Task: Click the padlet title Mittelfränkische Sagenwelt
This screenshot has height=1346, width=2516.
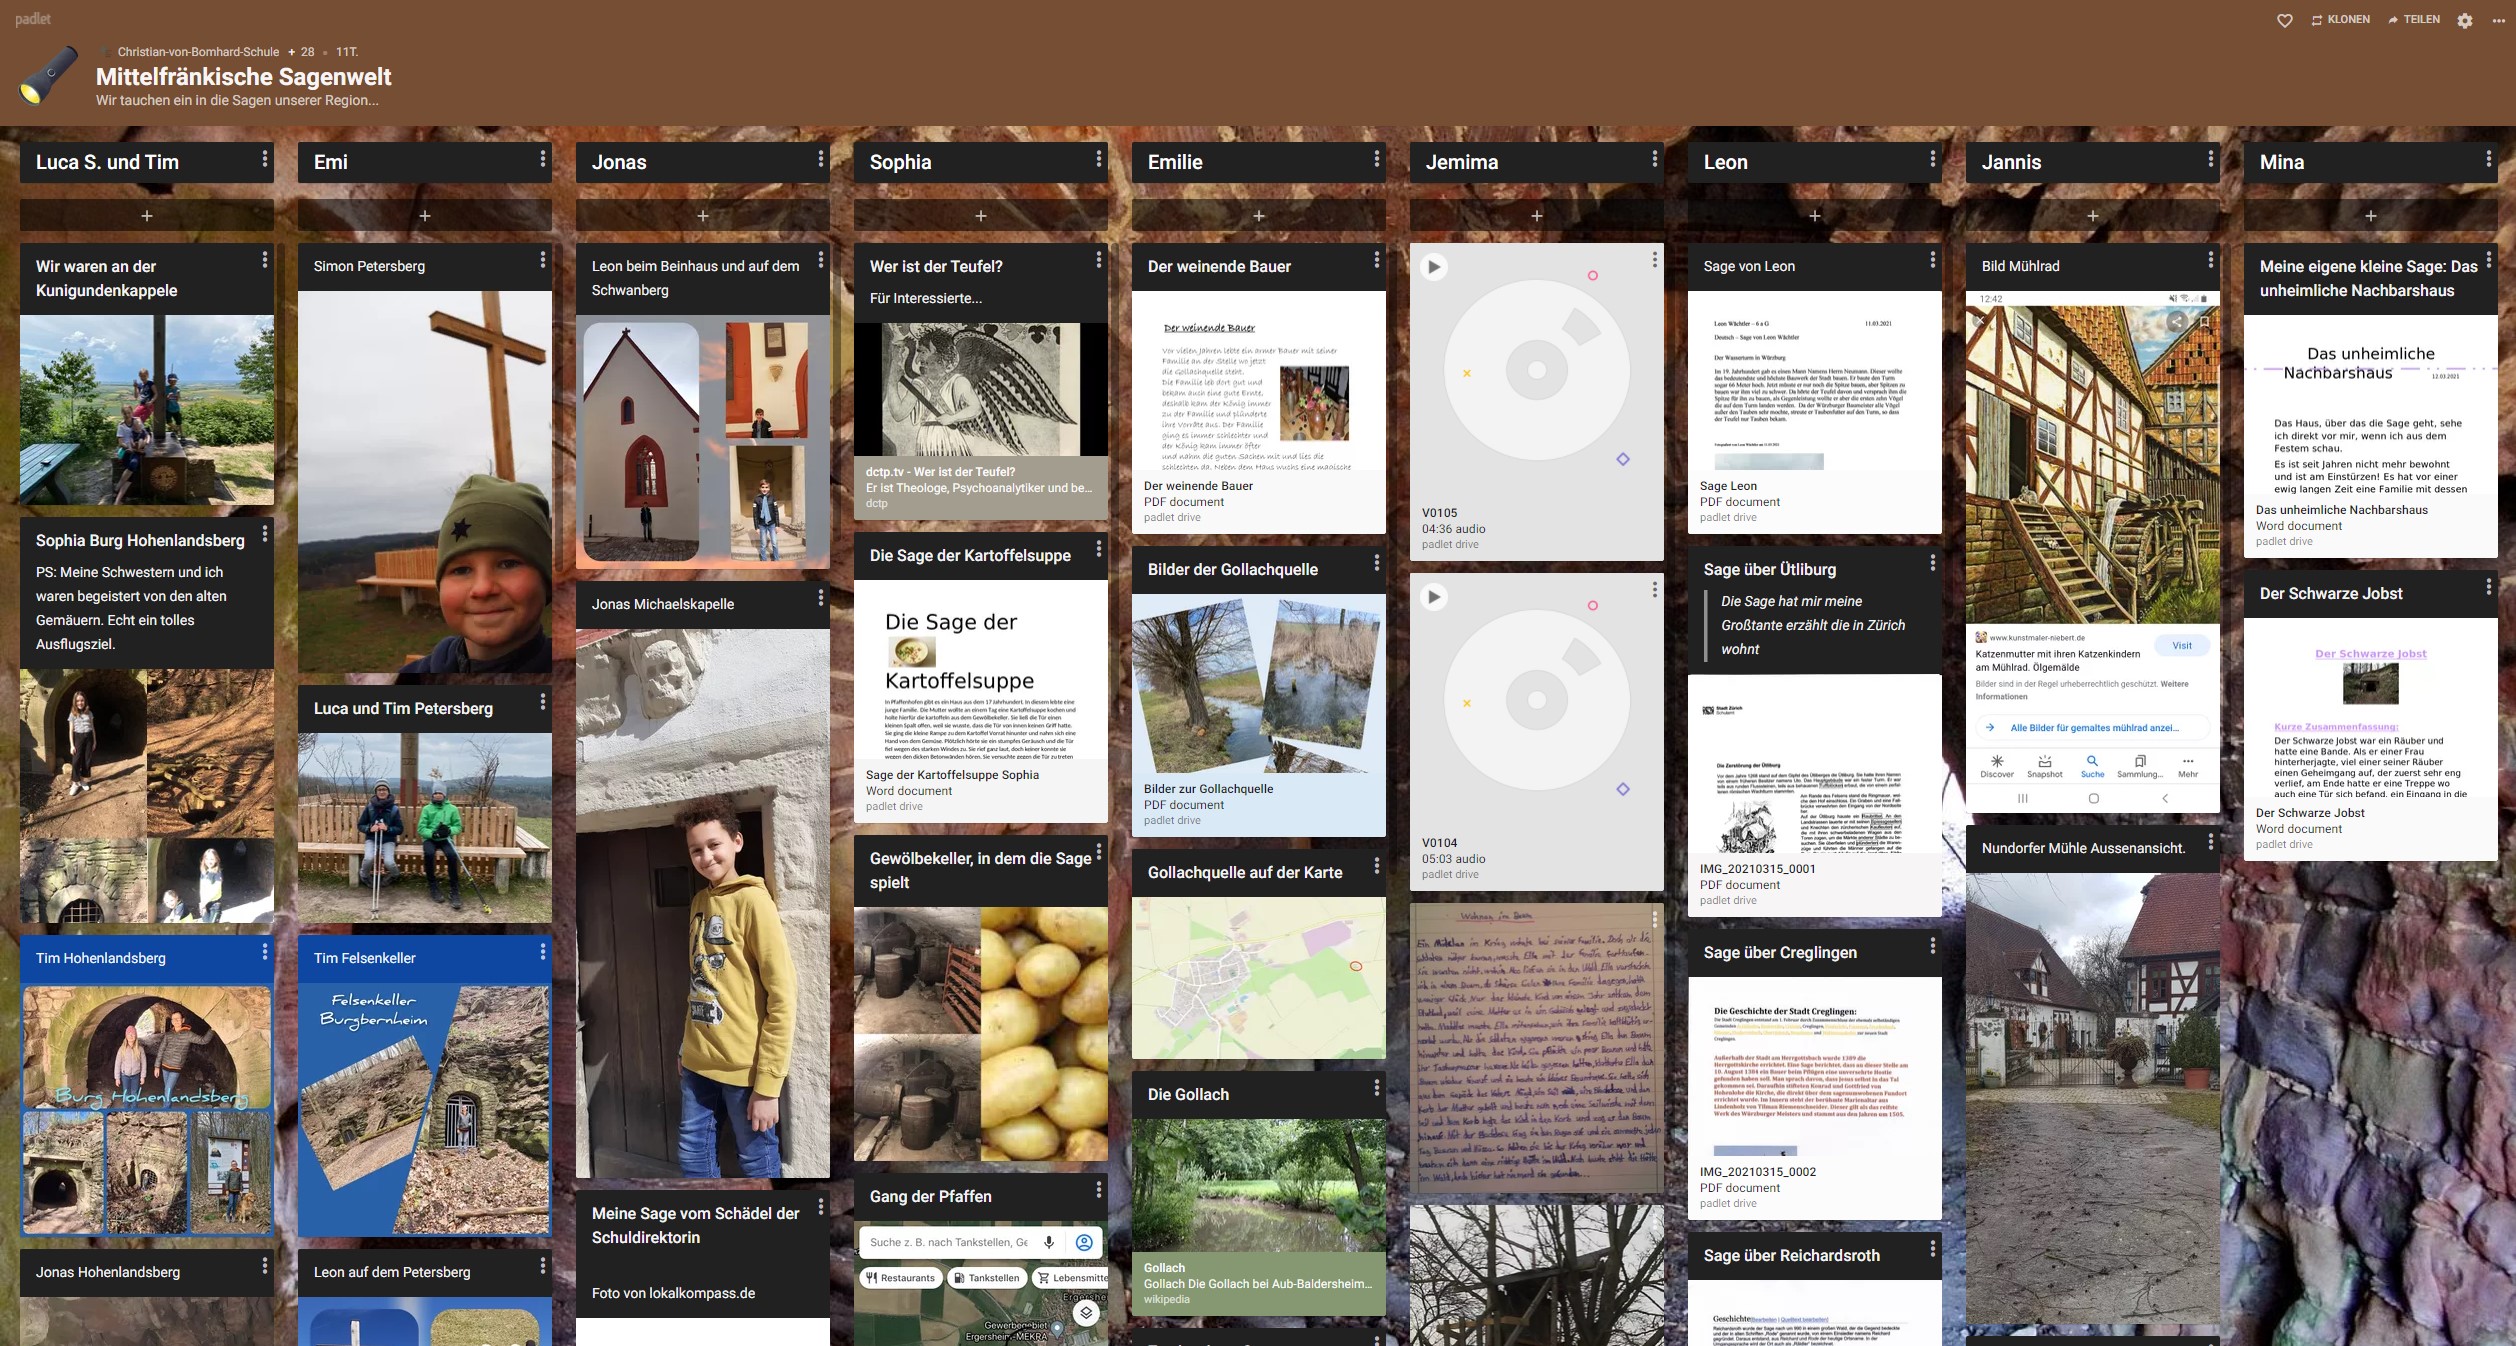Action: [x=243, y=77]
